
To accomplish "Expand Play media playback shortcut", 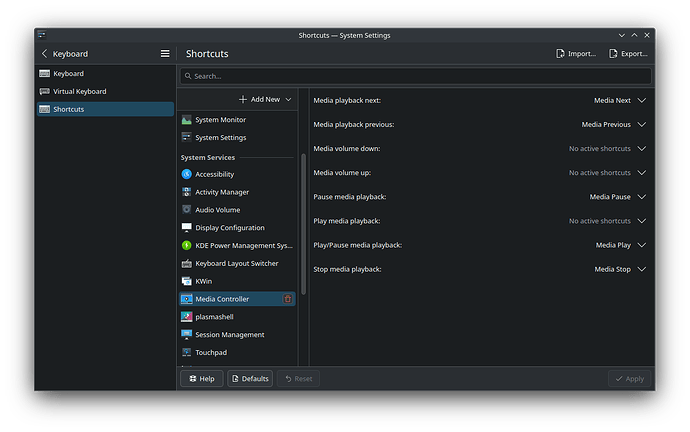I will pyautogui.click(x=642, y=221).
